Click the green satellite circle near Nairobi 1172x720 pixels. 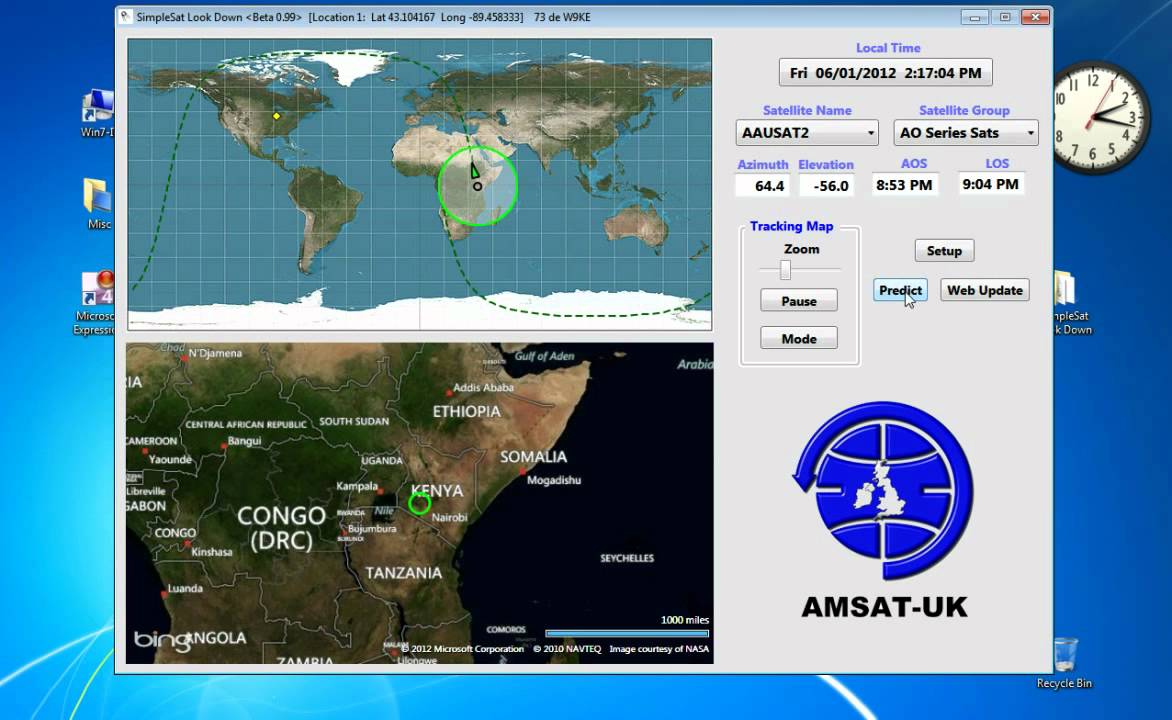(x=419, y=504)
